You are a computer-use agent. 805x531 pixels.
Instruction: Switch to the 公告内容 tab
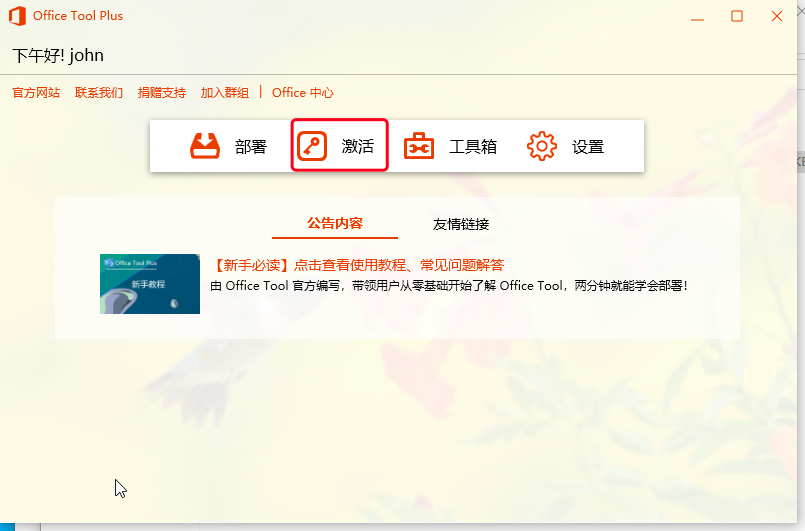(x=335, y=223)
